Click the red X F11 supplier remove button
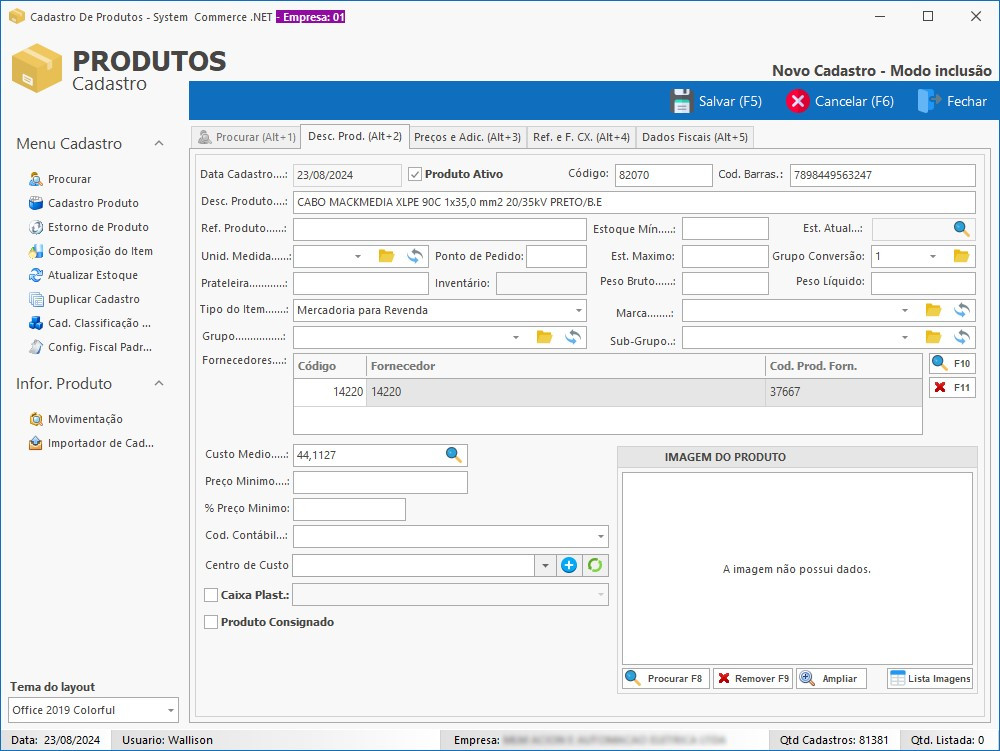Screen dimensions: 1000x751 [951, 388]
